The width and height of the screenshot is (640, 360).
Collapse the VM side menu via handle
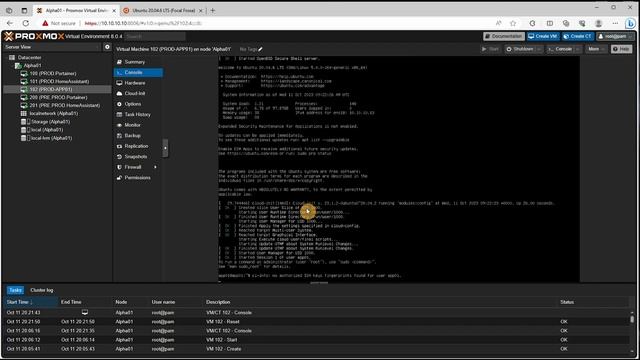pyautogui.click(x=165, y=148)
